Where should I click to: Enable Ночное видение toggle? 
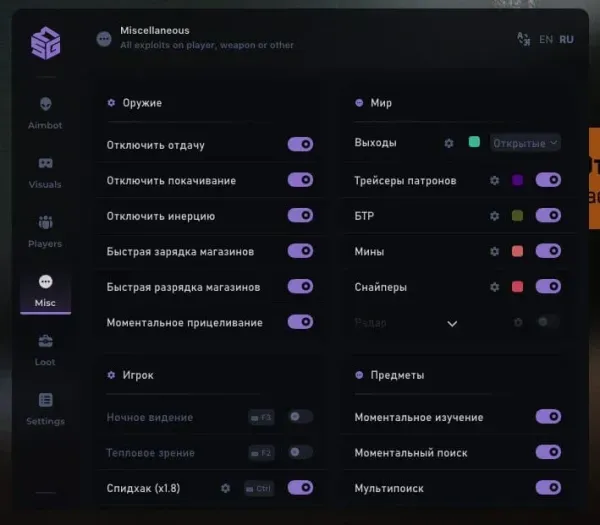pos(300,416)
